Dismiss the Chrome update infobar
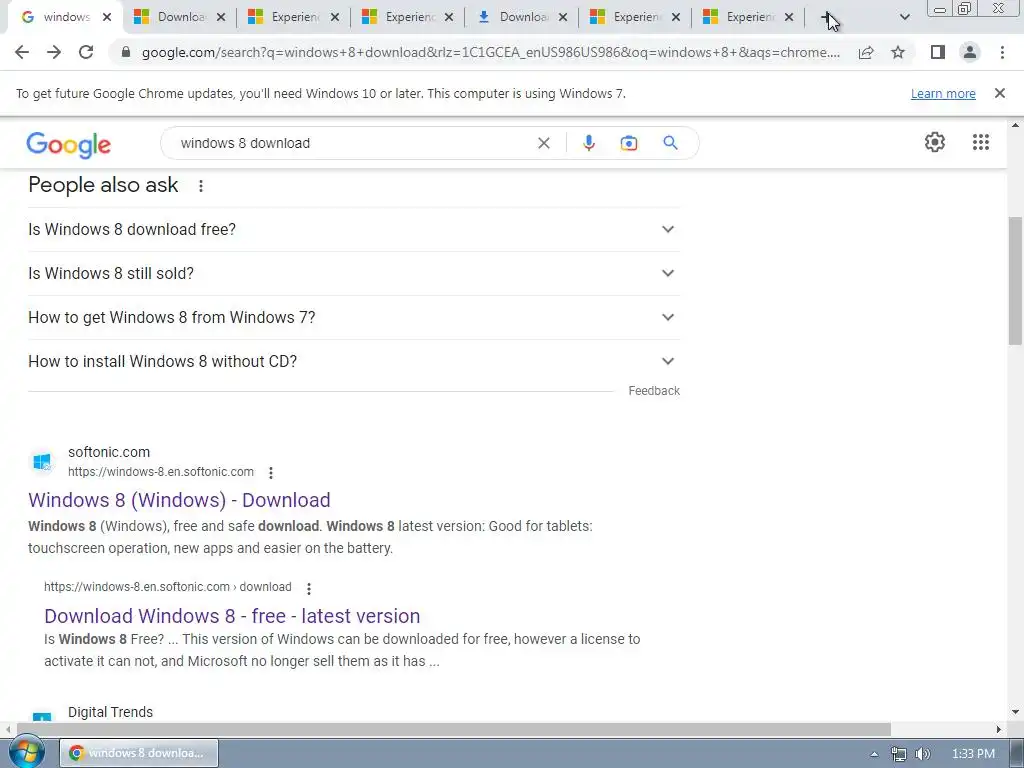The height and width of the screenshot is (768, 1024). click(x=999, y=93)
